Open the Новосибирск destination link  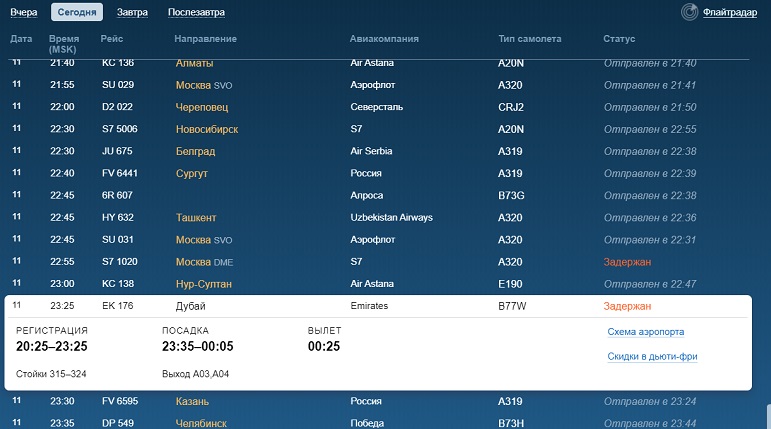[207, 129]
